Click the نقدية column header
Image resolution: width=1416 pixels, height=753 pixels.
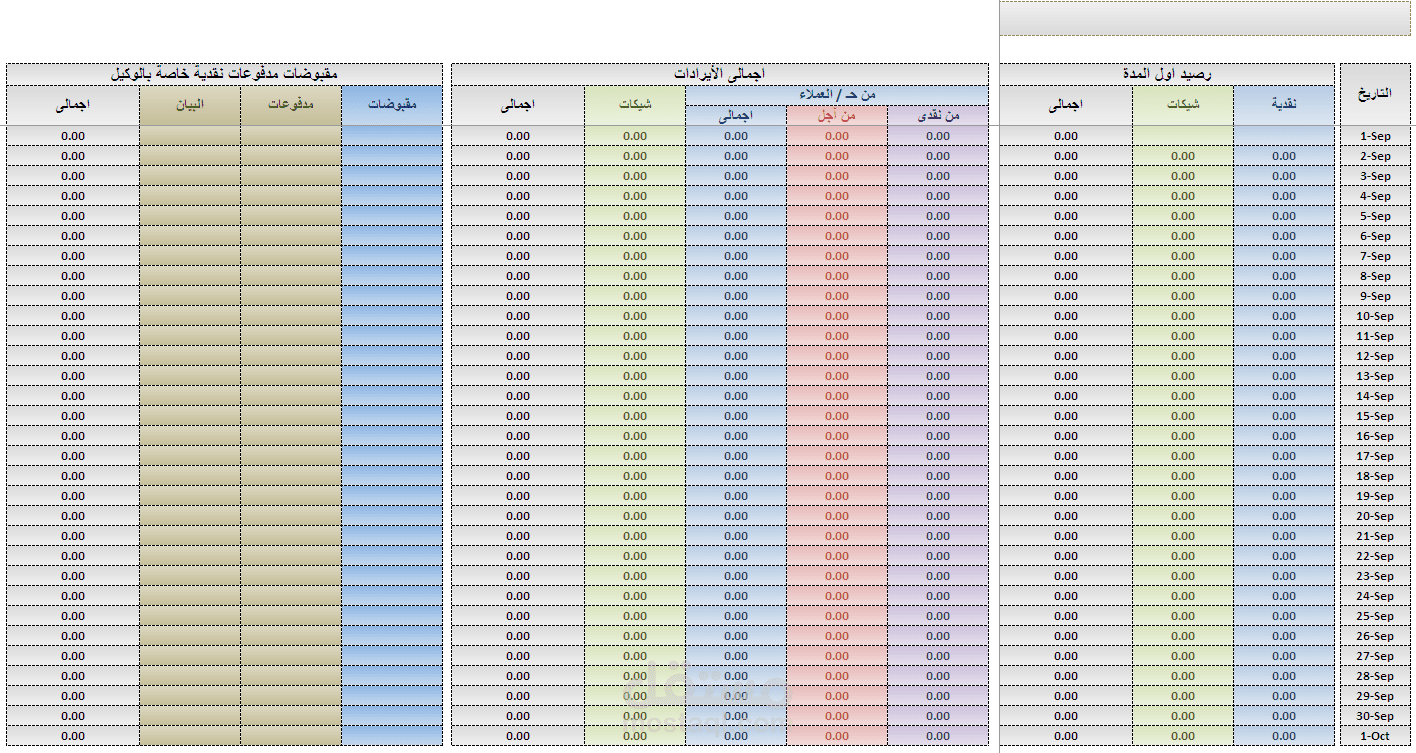click(x=1284, y=106)
